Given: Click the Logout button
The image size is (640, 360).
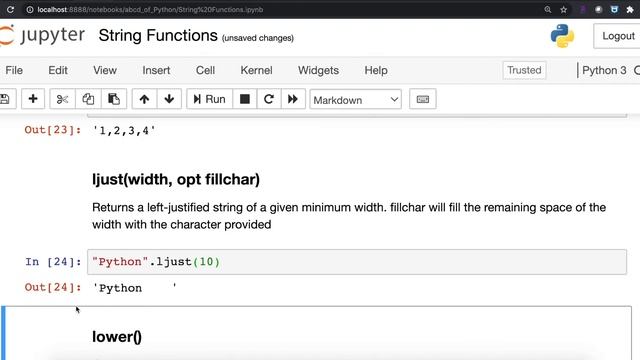Looking at the screenshot, I should click(618, 36).
